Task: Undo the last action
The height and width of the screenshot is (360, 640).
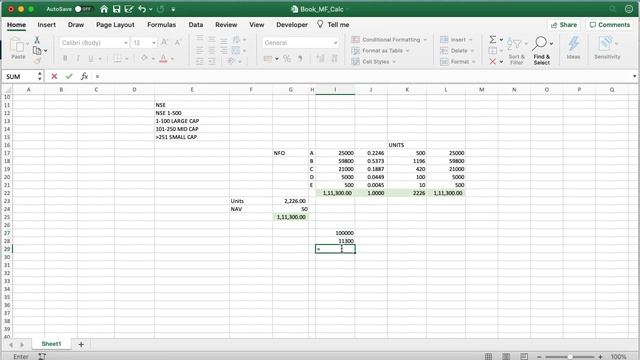Action: [142, 9]
